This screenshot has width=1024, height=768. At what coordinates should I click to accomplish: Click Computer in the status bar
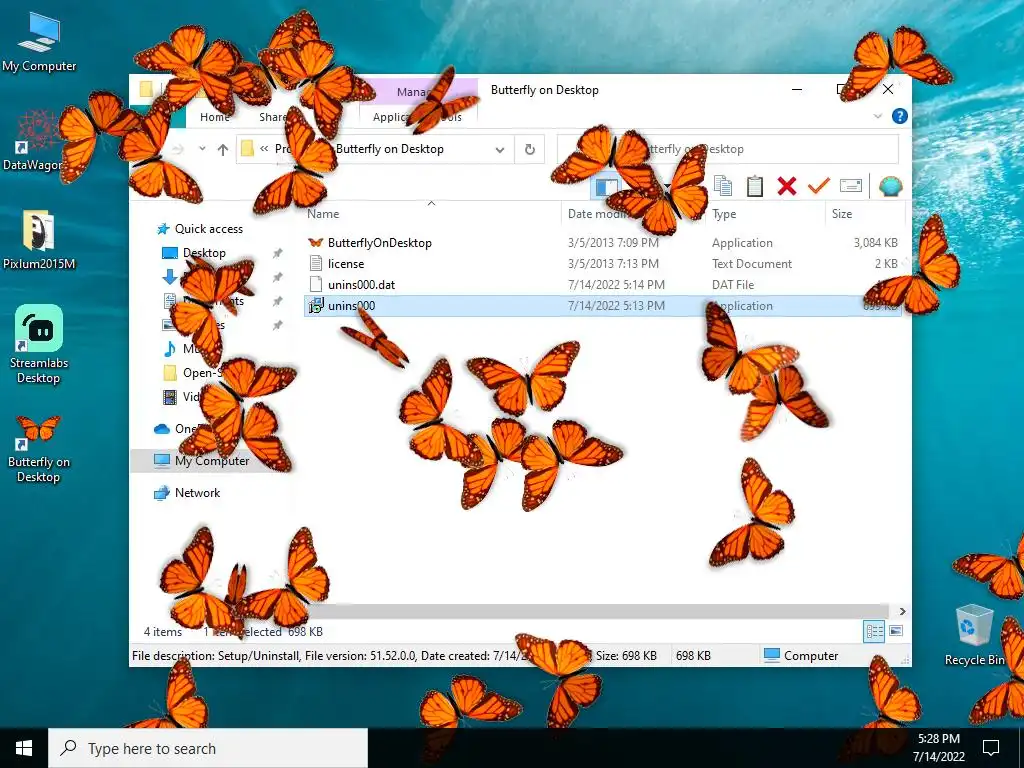[x=801, y=655]
